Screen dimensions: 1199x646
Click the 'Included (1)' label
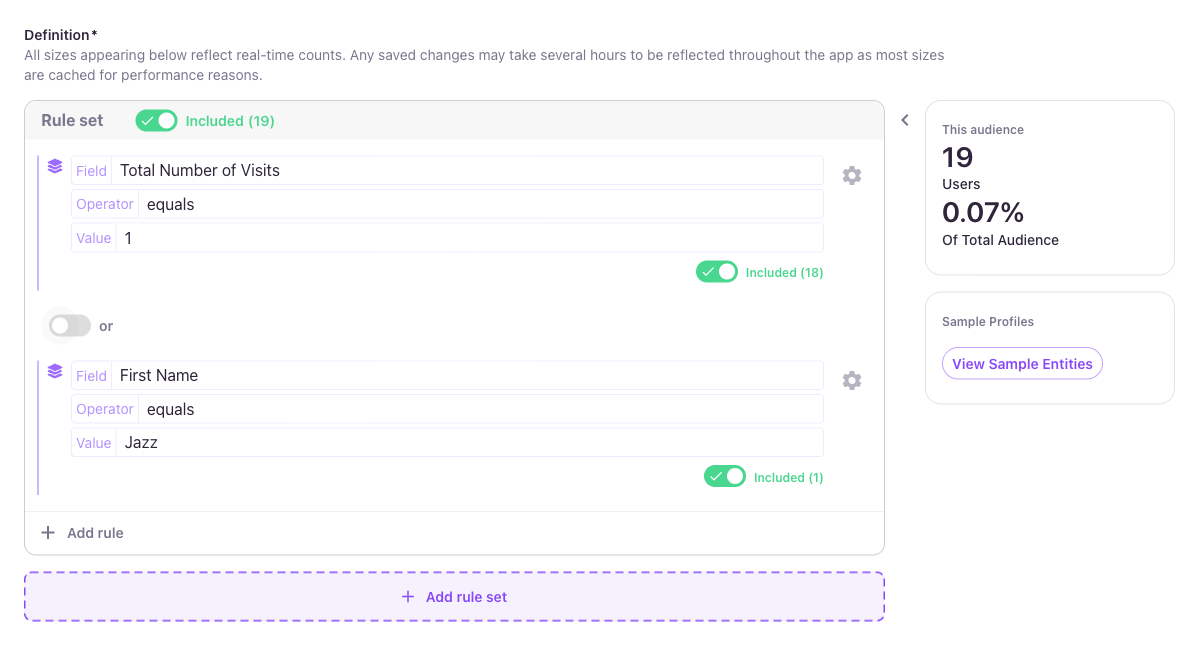coord(788,477)
